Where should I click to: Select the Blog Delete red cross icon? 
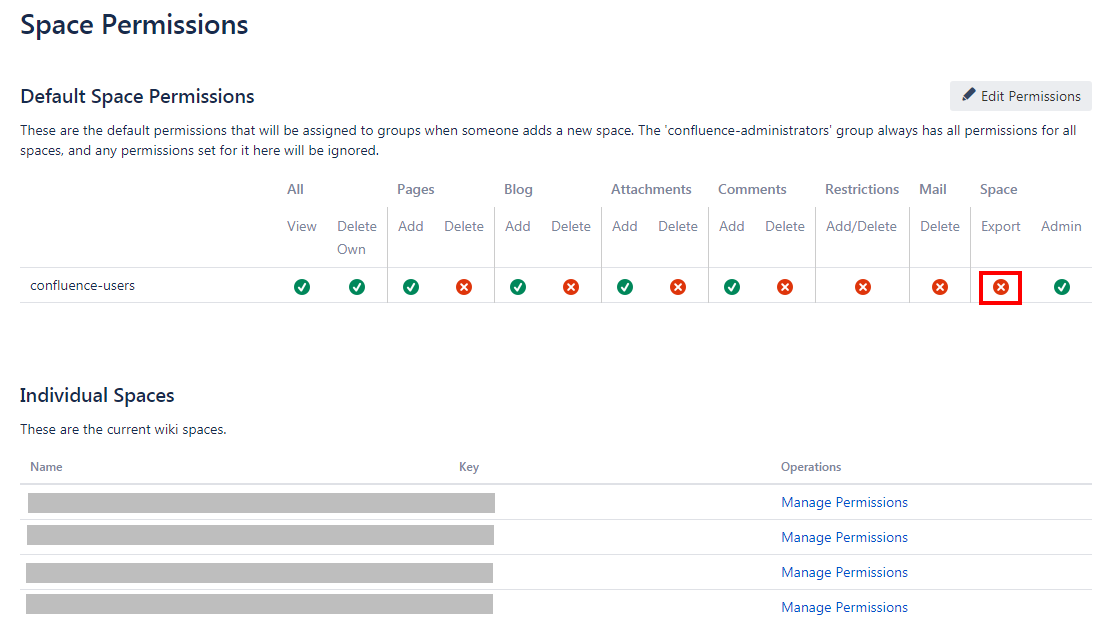pyautogui.click(x=571, y=287)
